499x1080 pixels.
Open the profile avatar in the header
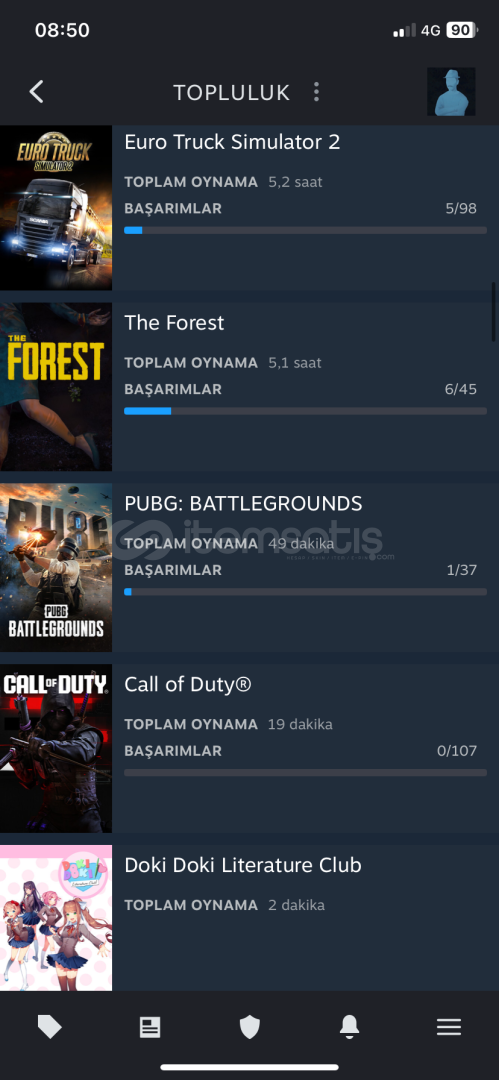pos(451,92)
